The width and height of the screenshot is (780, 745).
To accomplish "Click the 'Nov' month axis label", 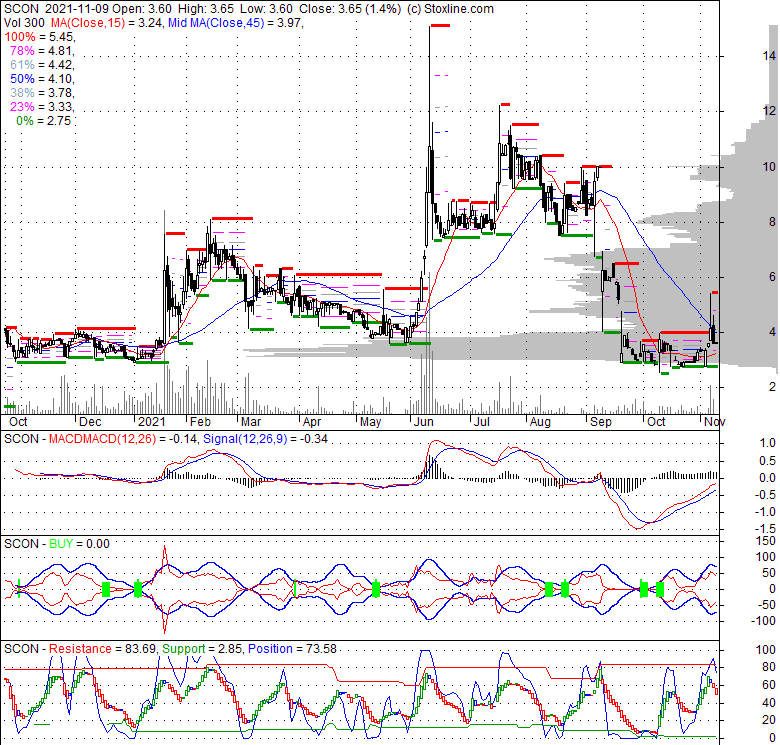I will pyautogui.click(x=714, y=422).
